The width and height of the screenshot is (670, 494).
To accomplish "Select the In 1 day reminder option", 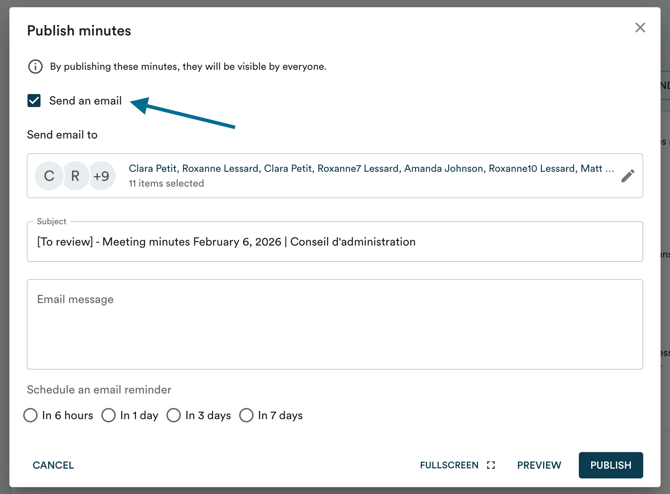I will coord(109,415).
